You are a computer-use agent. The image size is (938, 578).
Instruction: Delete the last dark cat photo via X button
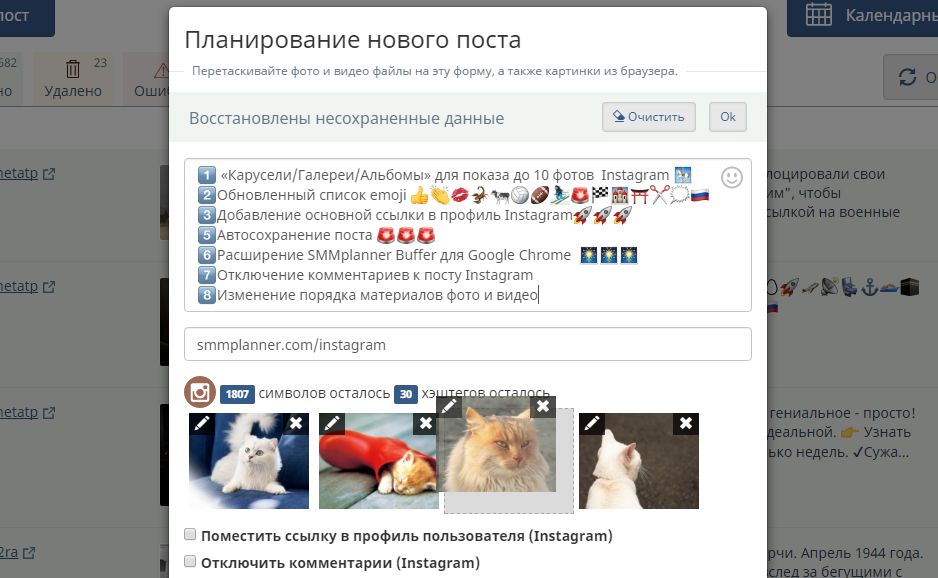[x=684, y=424]
